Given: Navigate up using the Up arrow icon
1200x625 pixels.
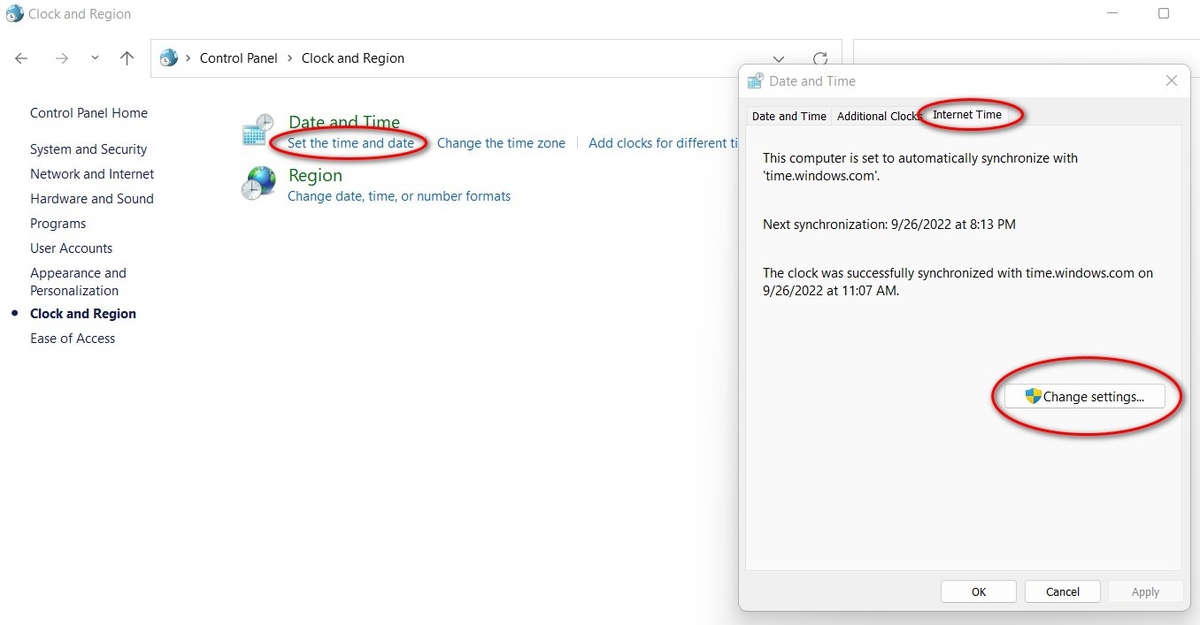Looking at the screenshot, I should pyautogui.click(x=126, y=58).
